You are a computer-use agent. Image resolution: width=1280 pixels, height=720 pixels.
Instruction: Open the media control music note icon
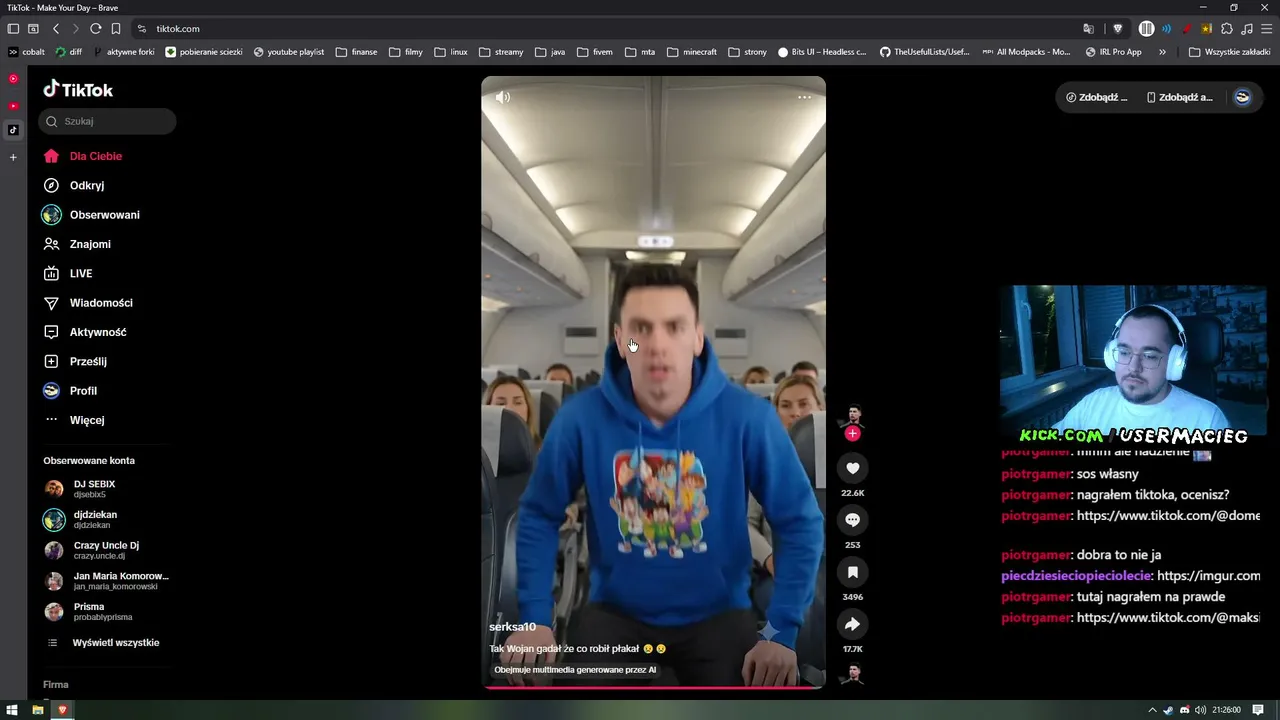1246,29
